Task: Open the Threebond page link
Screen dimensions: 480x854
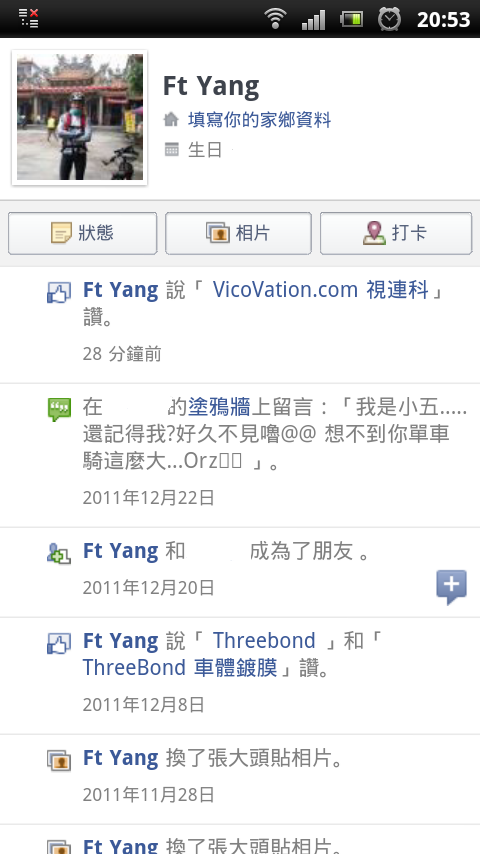Action: (264, 640)
